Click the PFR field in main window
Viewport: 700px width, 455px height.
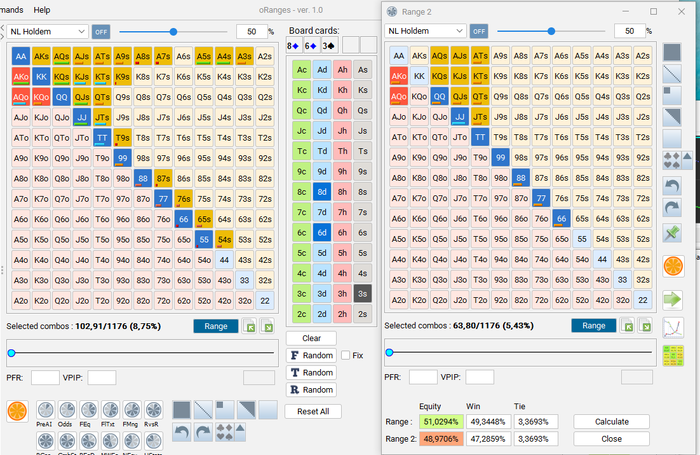coord(45,378)
